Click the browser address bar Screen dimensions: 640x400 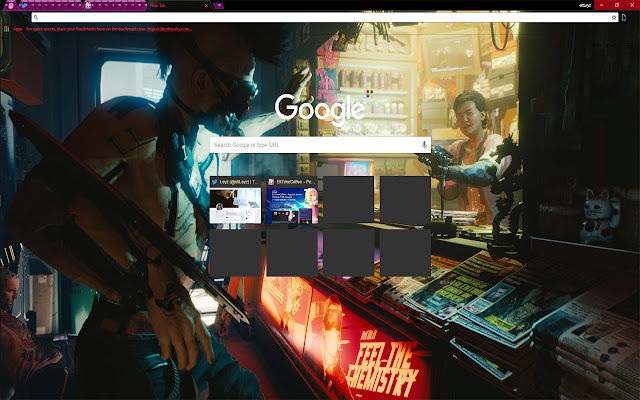click(x=324, y=18)
